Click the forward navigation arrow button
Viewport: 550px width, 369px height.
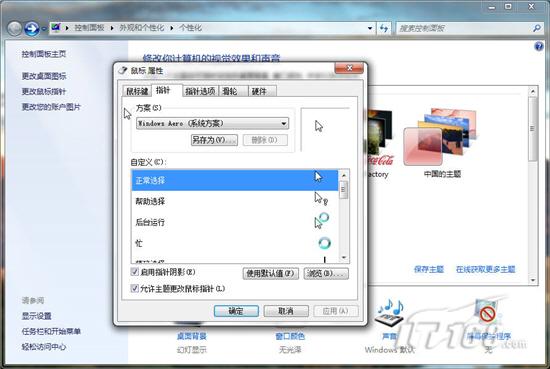pyautogui.click(x=31, y=28)
